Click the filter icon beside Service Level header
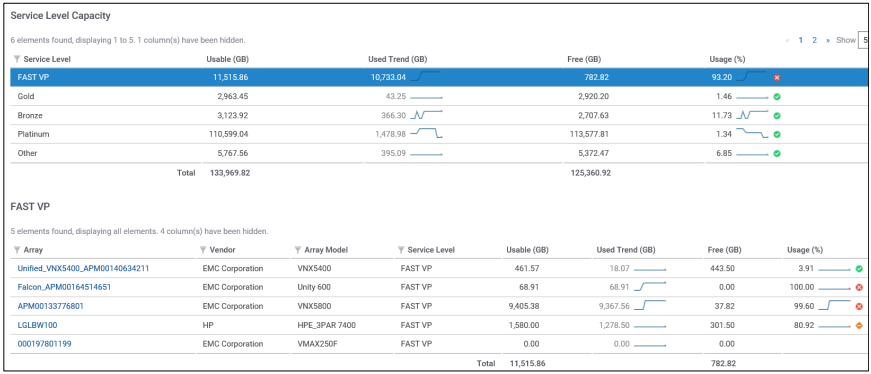871x374 pixels. point(17,59)
